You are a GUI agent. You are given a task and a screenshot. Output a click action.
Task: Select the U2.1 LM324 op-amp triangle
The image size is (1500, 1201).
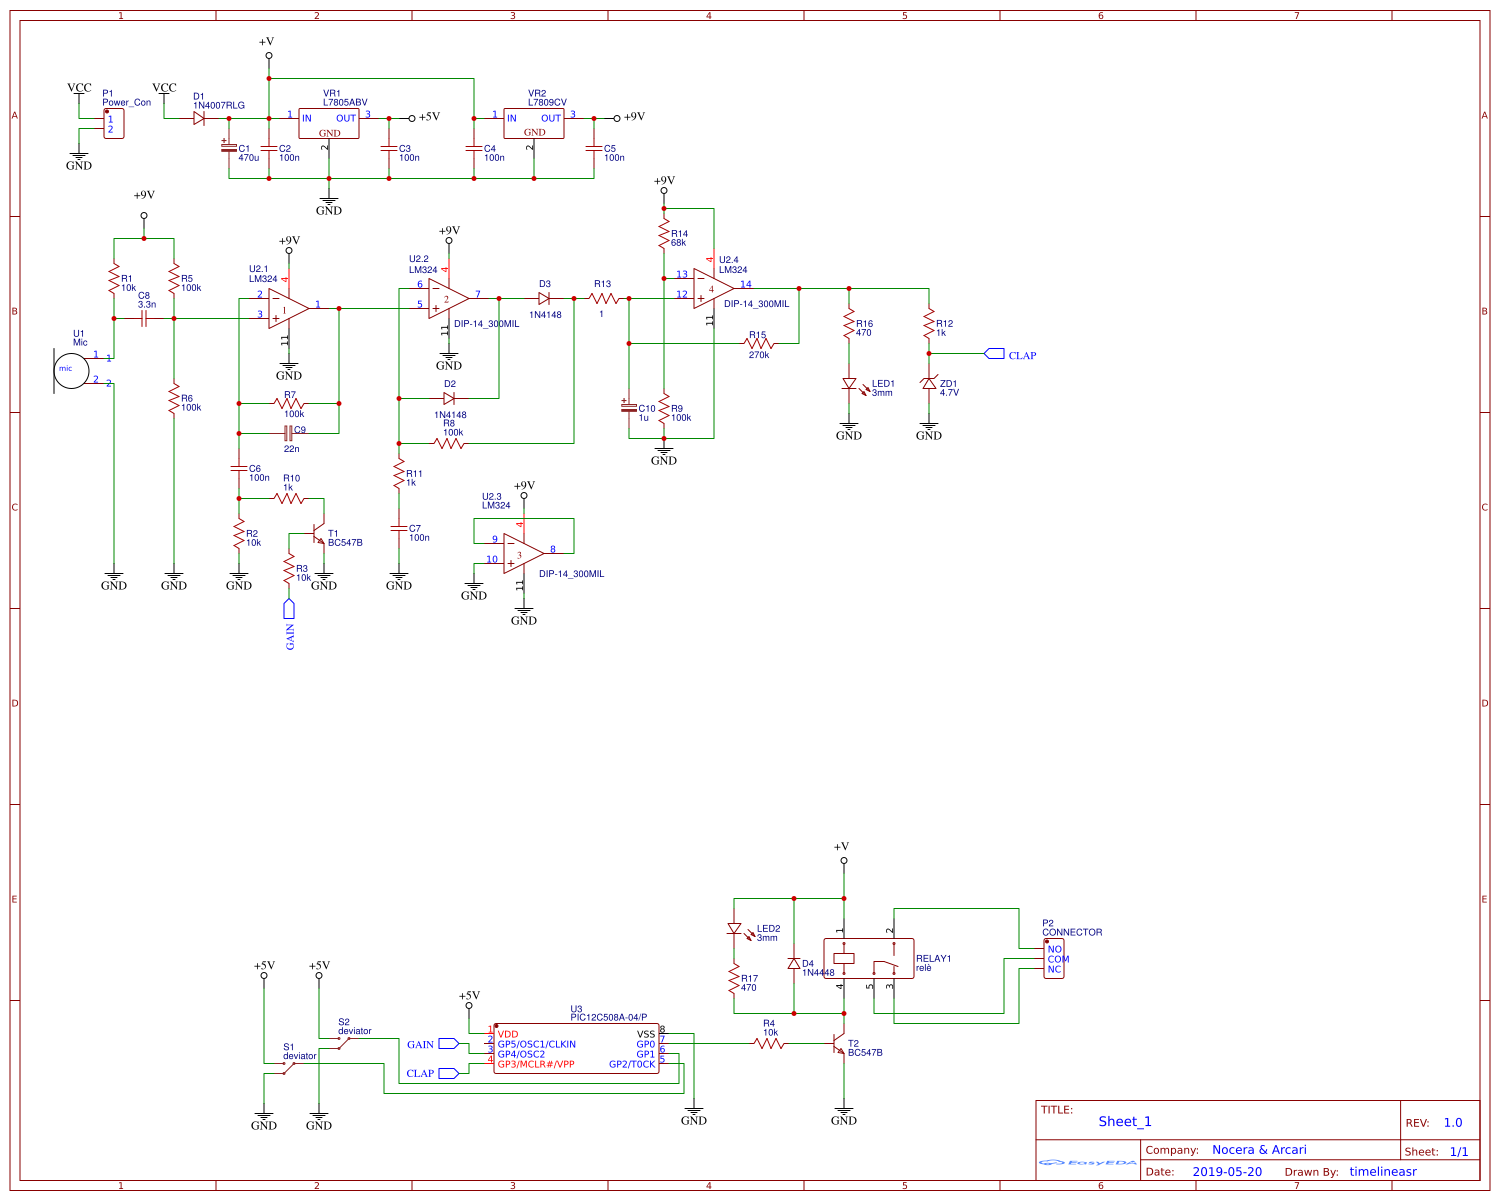(282, 310)
